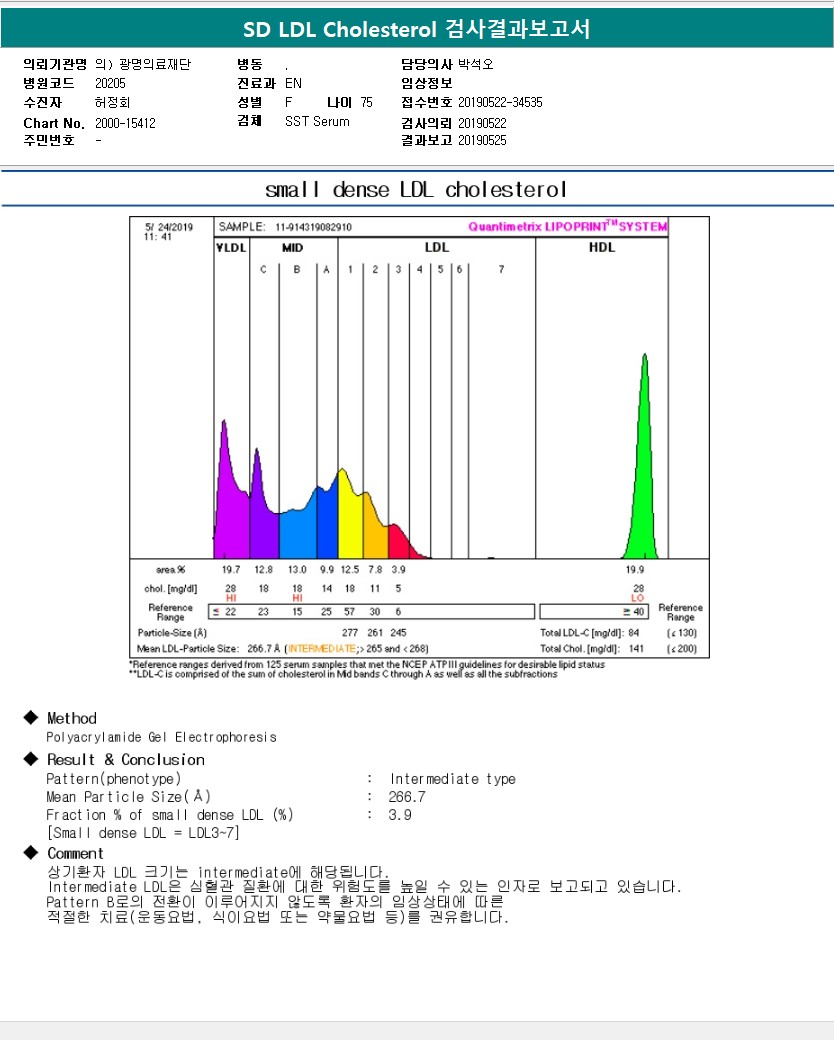Click the red LDL 3 band area
Screen dimensions: 834x1040
(x=397, y=540)
